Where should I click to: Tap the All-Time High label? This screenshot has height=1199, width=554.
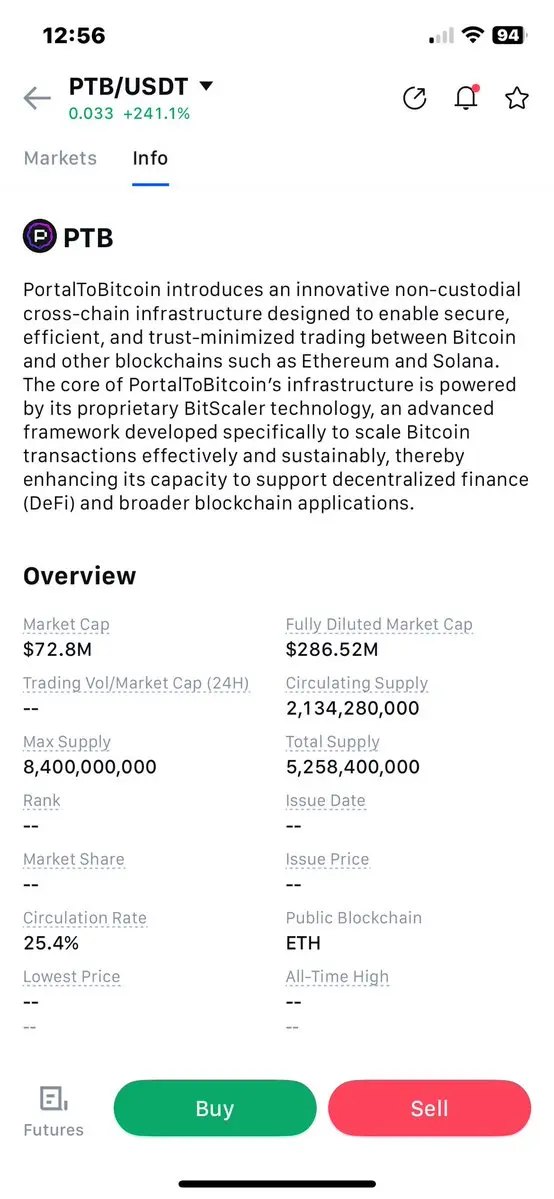click(x=337, y=976)
